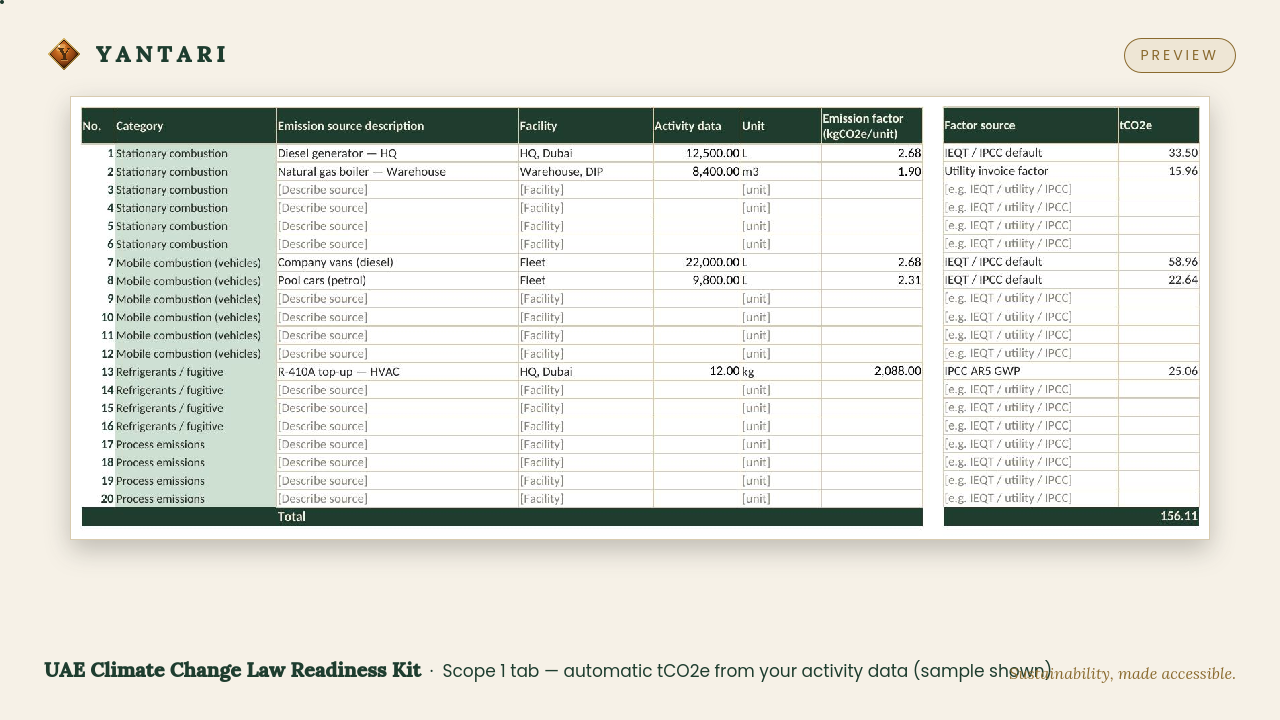Click the 'Sustainability, made accessible.' tagline

(1122, 674)
